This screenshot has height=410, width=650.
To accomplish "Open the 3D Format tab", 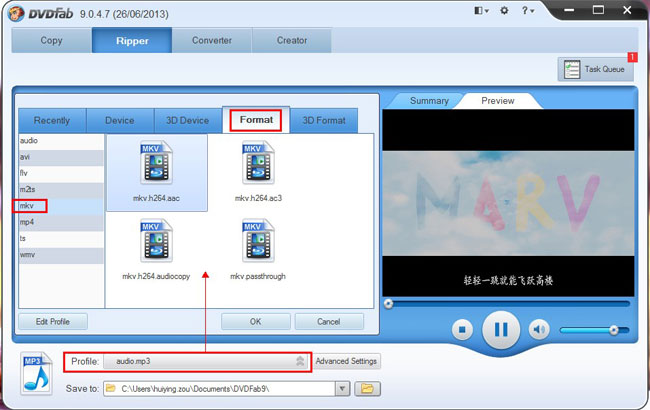I will pyautogui.click(x=324, y=121).
